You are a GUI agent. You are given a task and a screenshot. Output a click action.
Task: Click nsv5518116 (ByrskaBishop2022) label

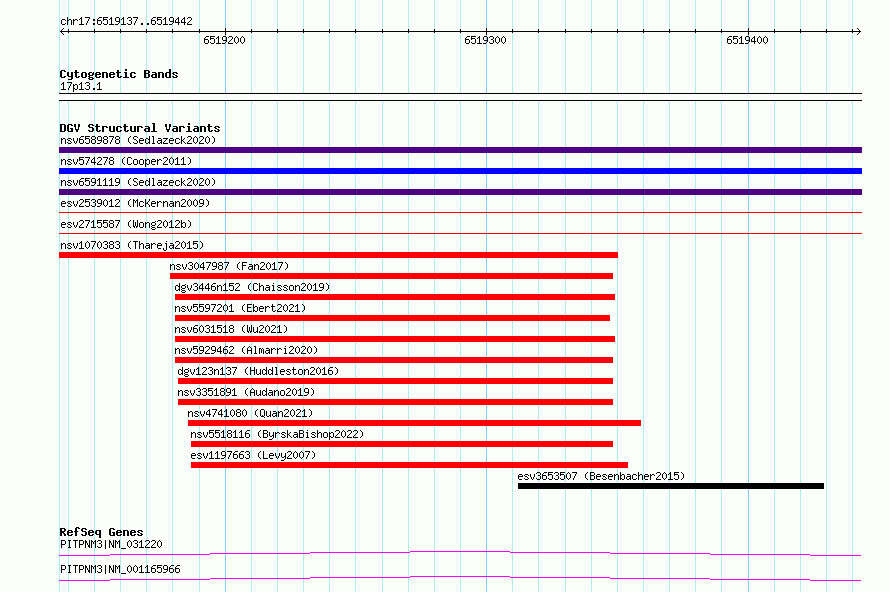tap(277, 434)
